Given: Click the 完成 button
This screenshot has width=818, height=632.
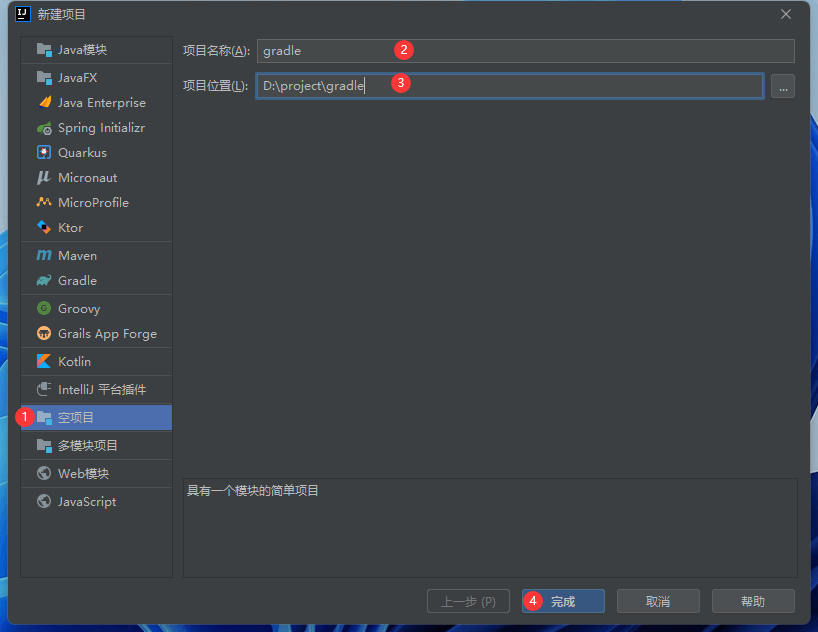Looking at the screenshot, I should [563, 601].
